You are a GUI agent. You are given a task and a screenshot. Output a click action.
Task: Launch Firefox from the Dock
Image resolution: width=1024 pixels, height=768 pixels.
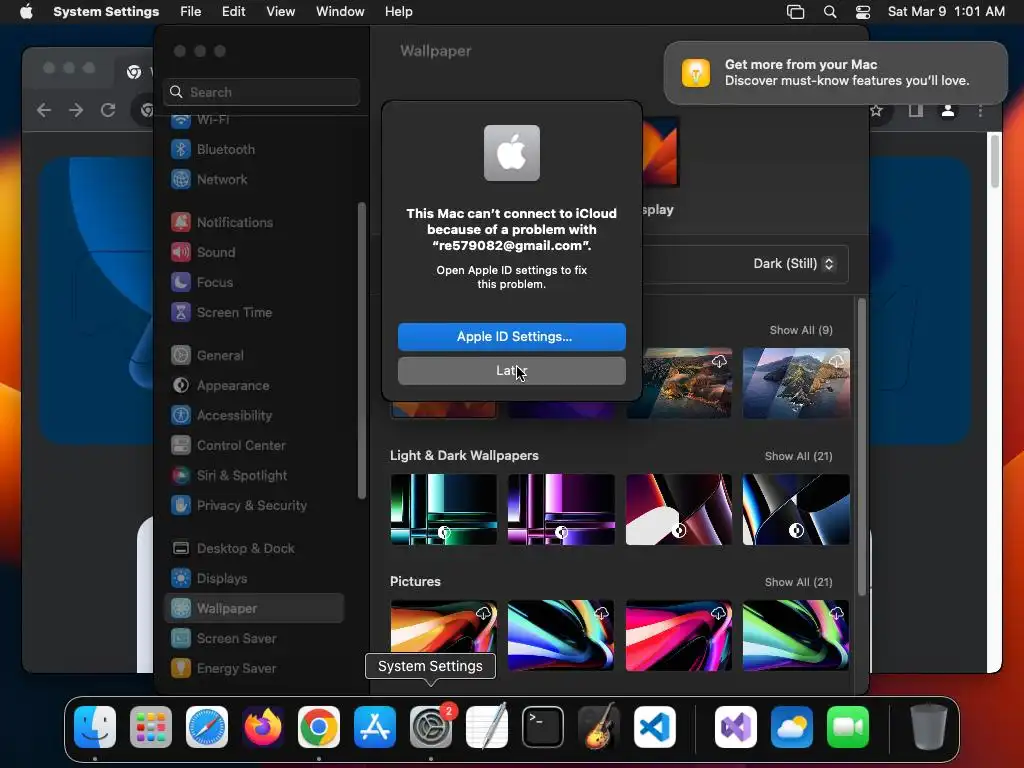[x=263, y=727]
